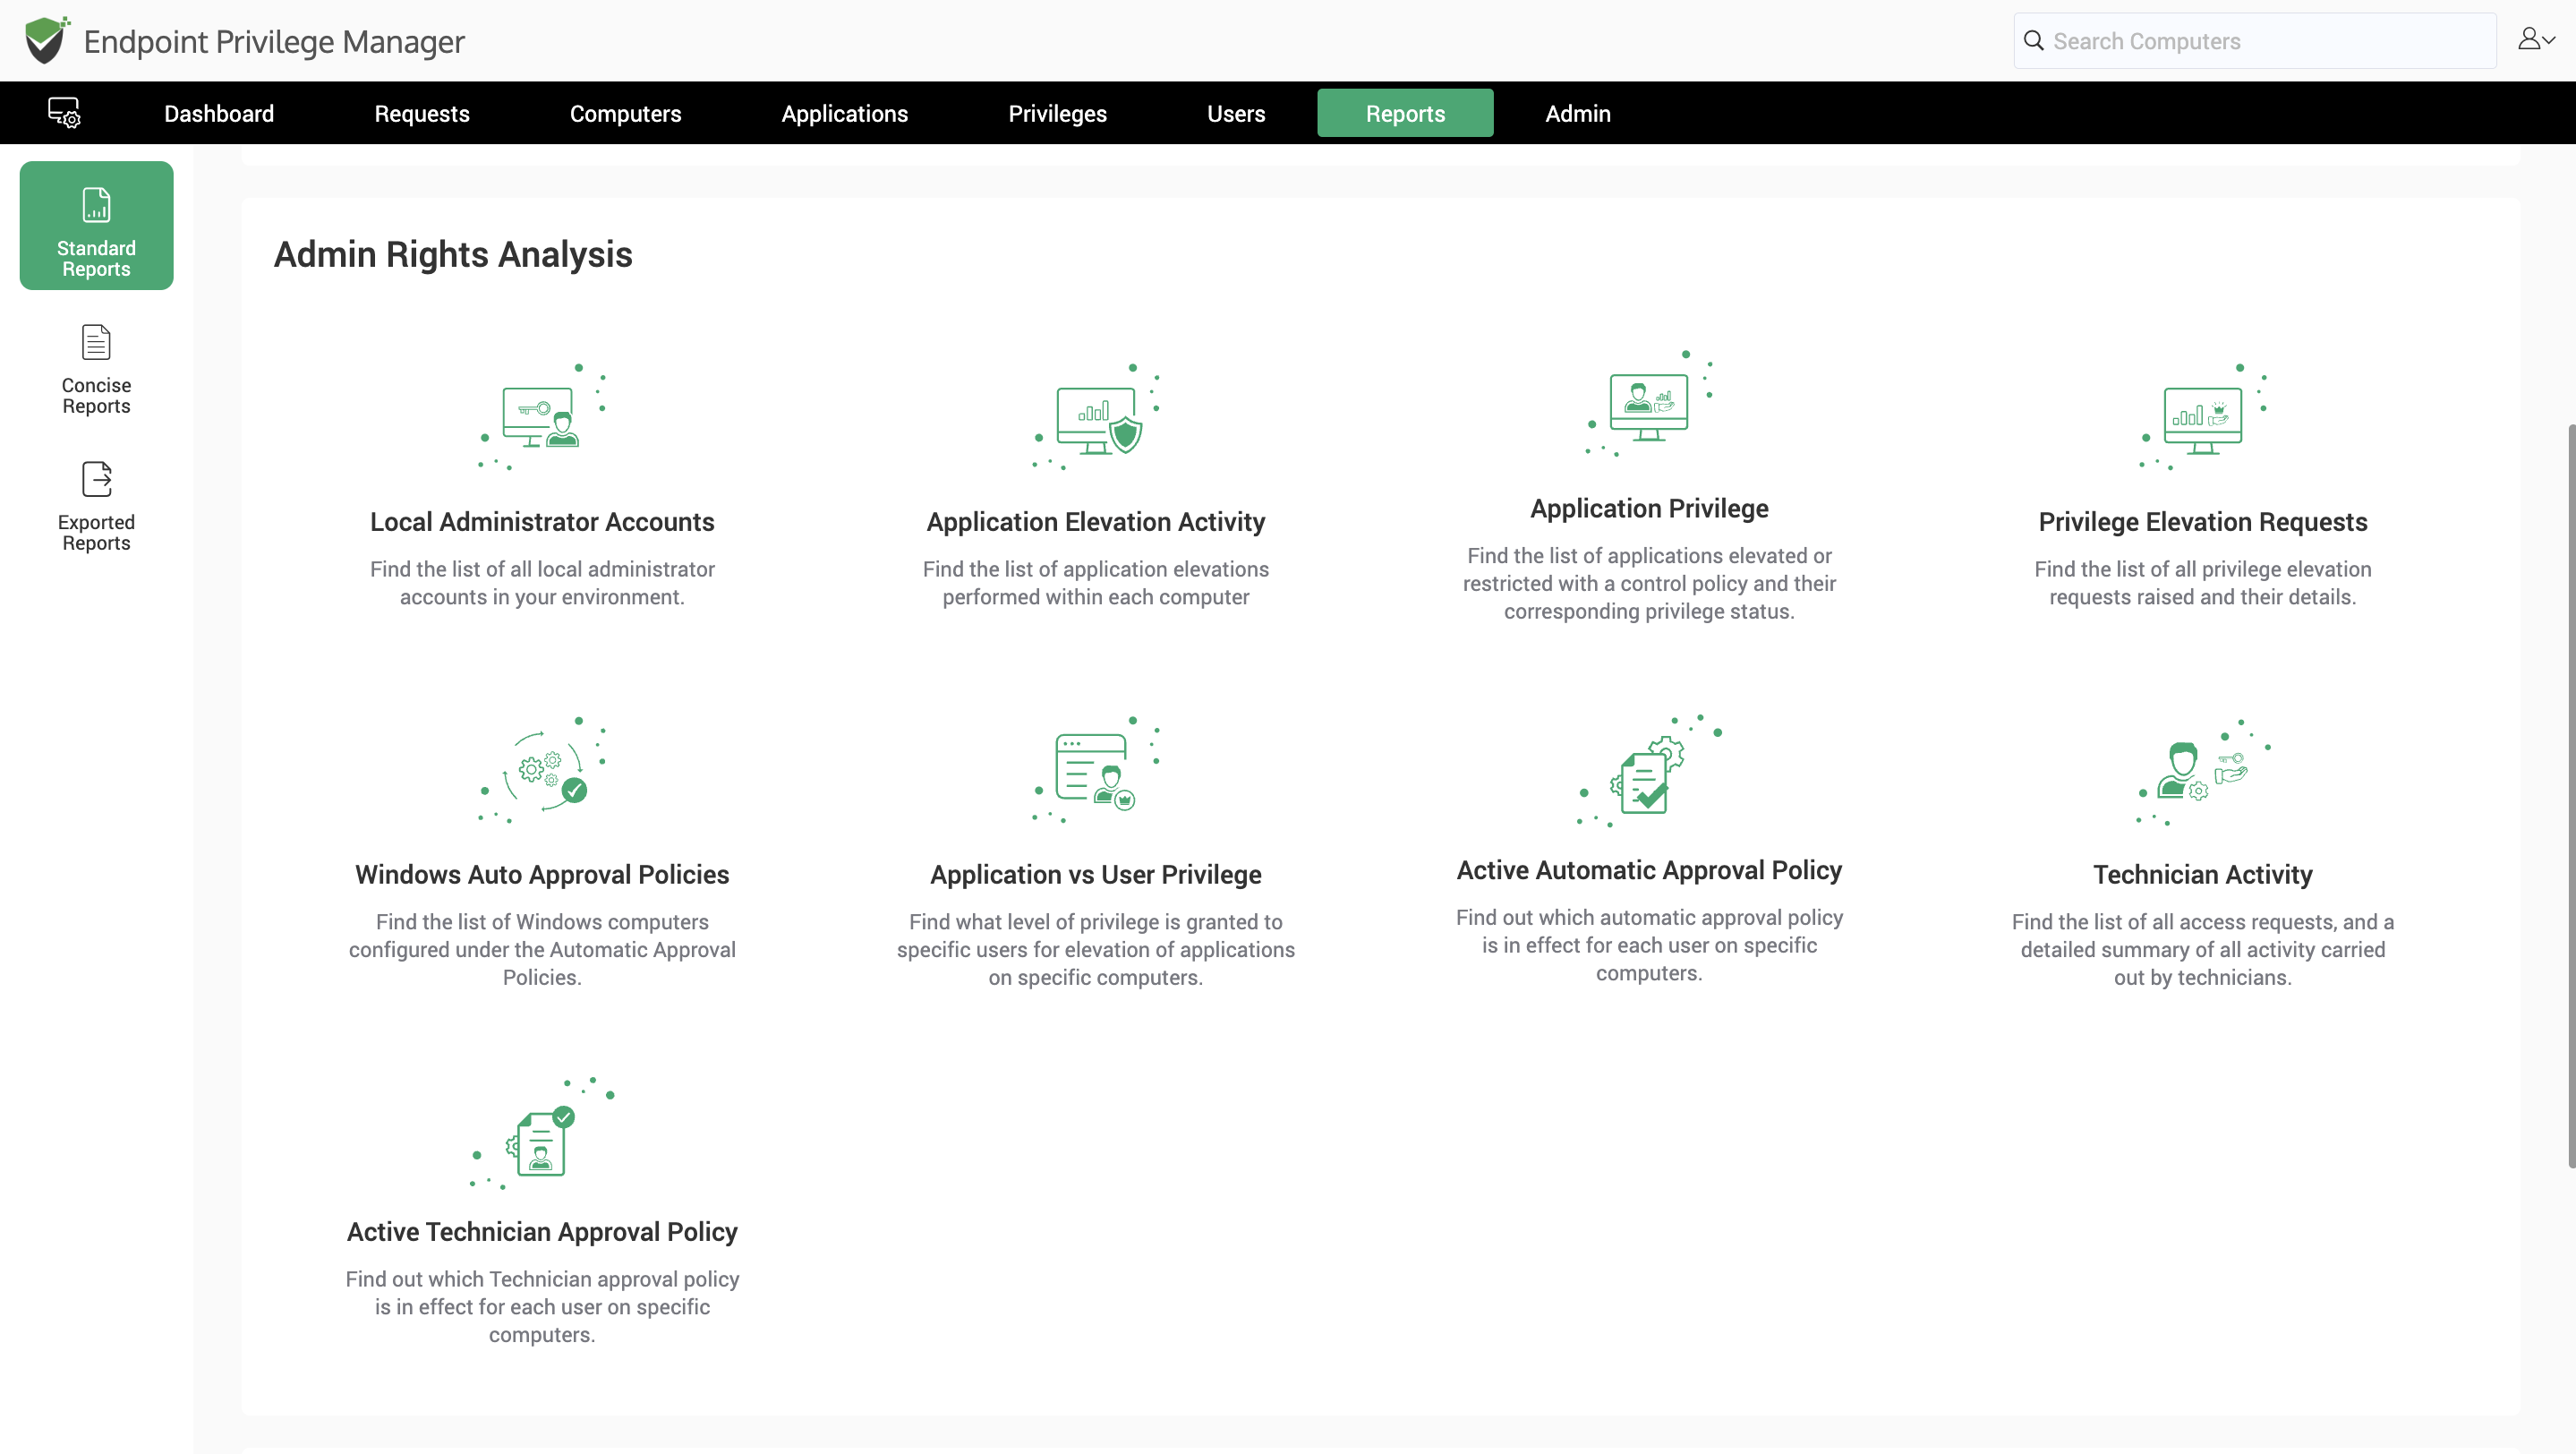Click the Endpoint Privilege Manager title text

coord(274,41)
